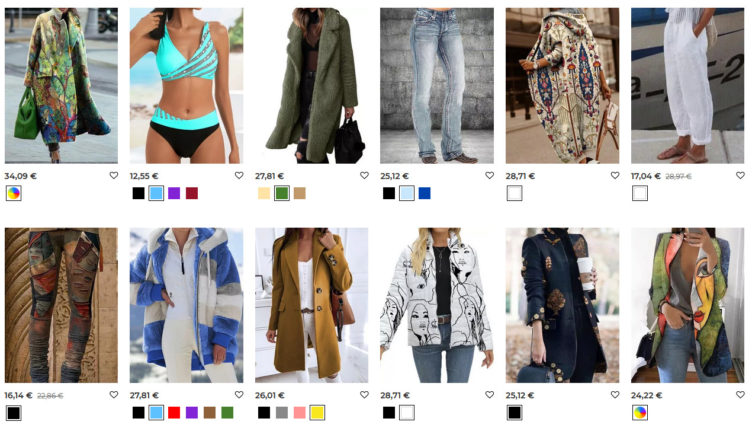Viewport: 752px width, 428px height.
Task: Open the navy embroidered blazer product image
Action: (562, 305)
